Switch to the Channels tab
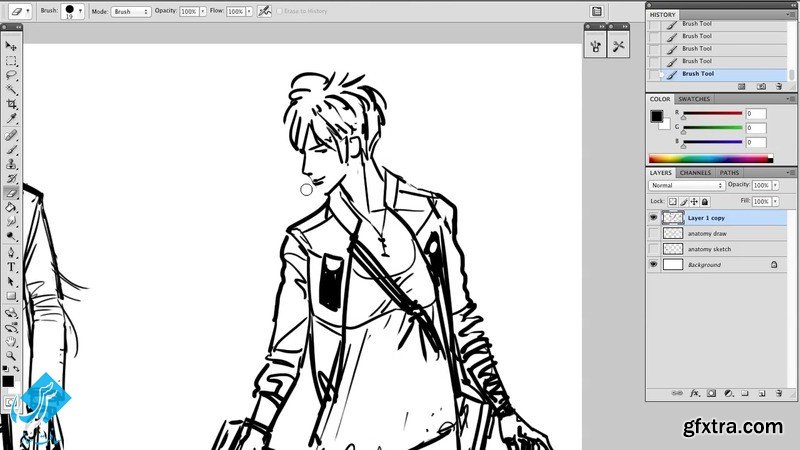Screen dimensions: 800x450 pyautogui.click(x=696, y=173)
